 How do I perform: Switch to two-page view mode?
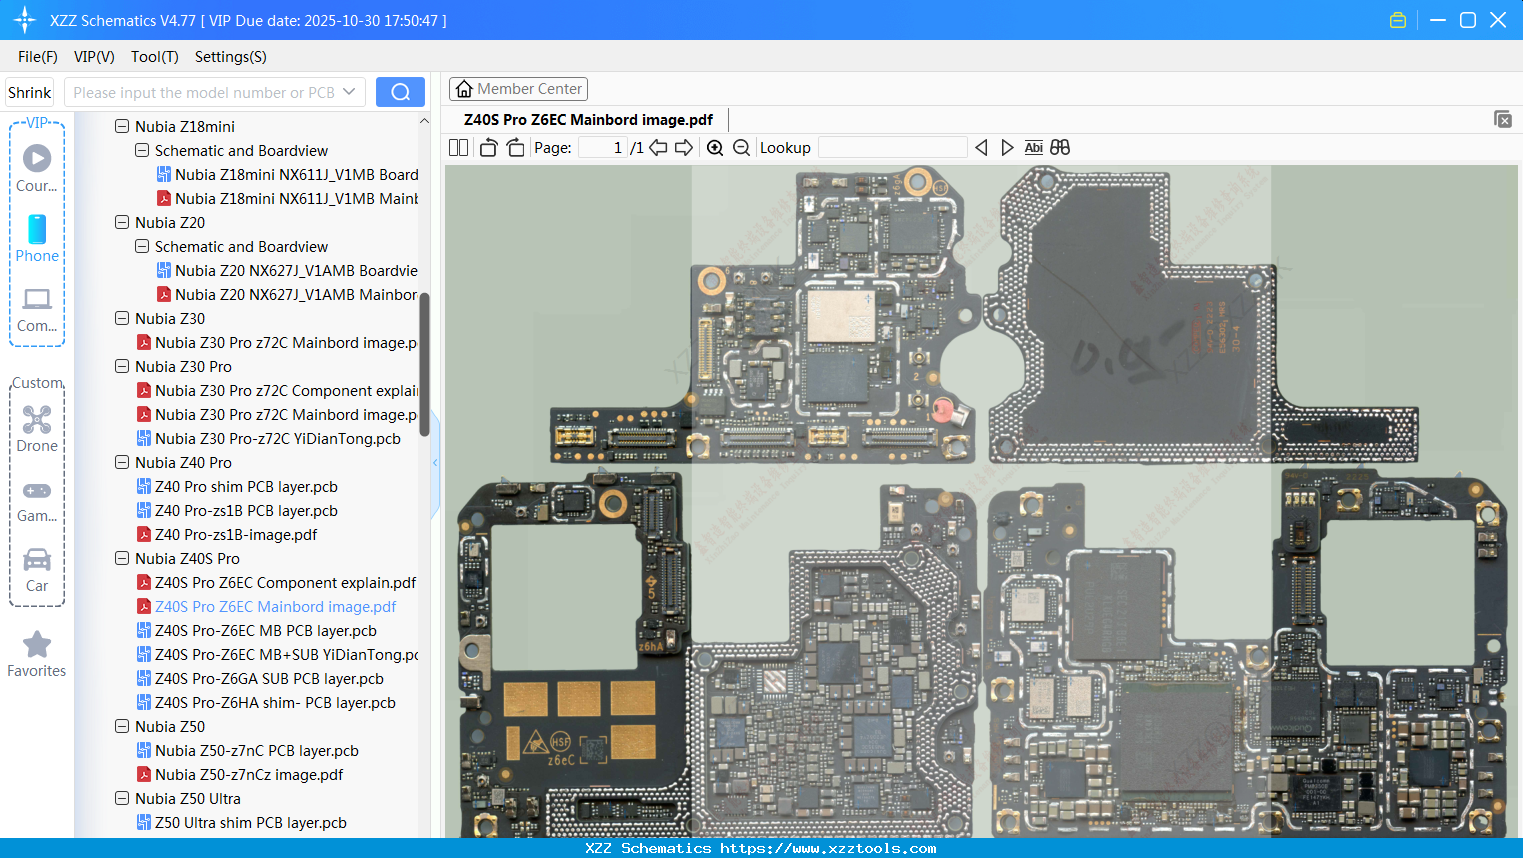(x=458, y=146)
